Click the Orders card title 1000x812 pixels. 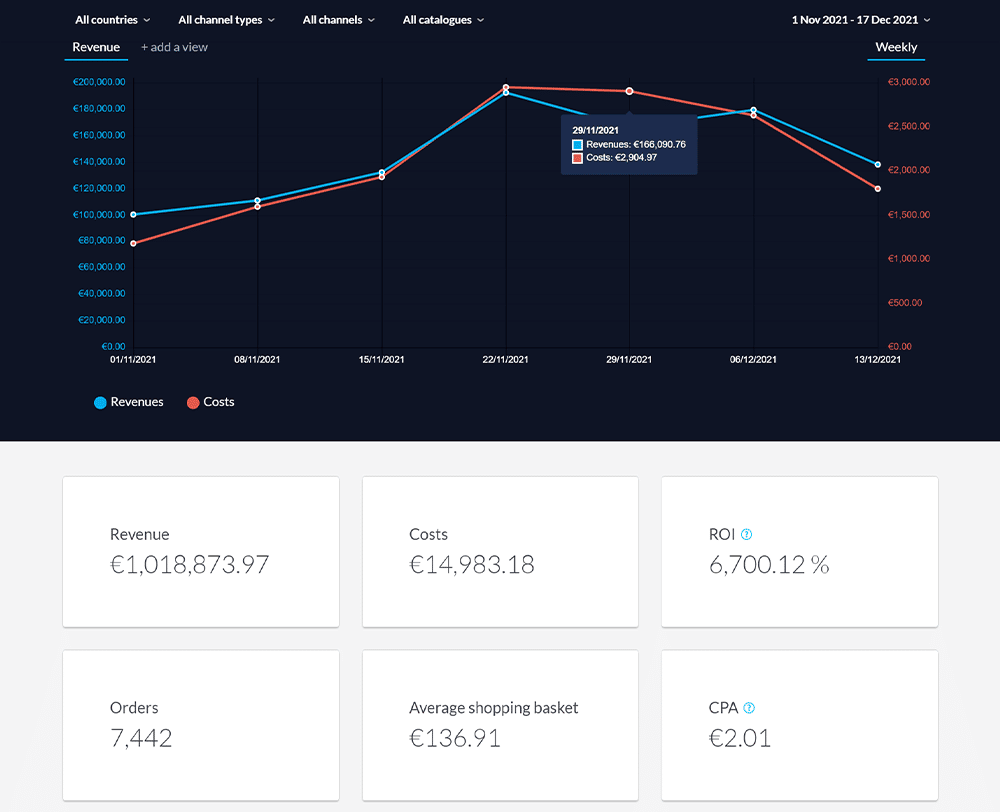coord(134,708)
